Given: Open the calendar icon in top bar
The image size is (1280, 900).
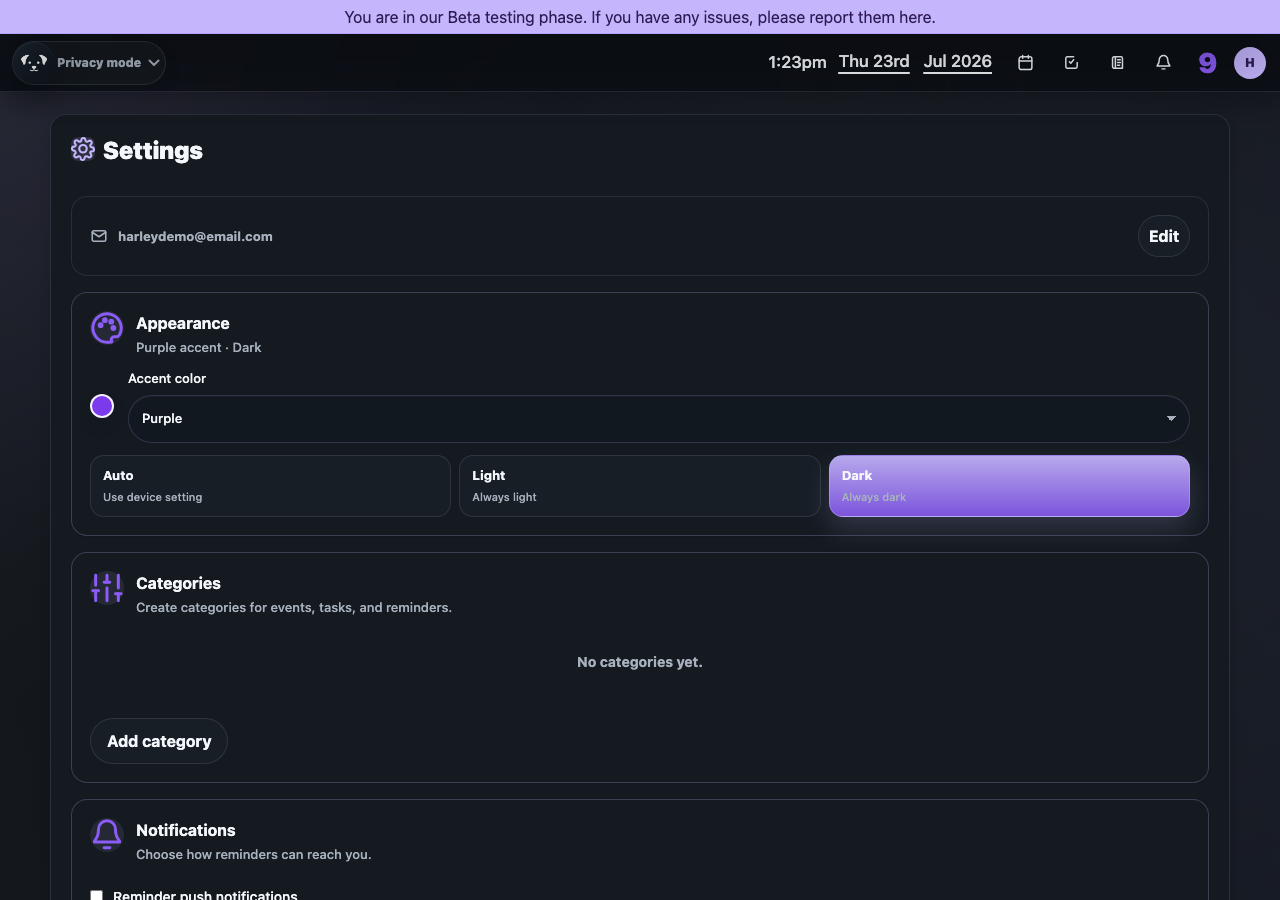Looking at the screenshot, I should [x=1025, y=62].
